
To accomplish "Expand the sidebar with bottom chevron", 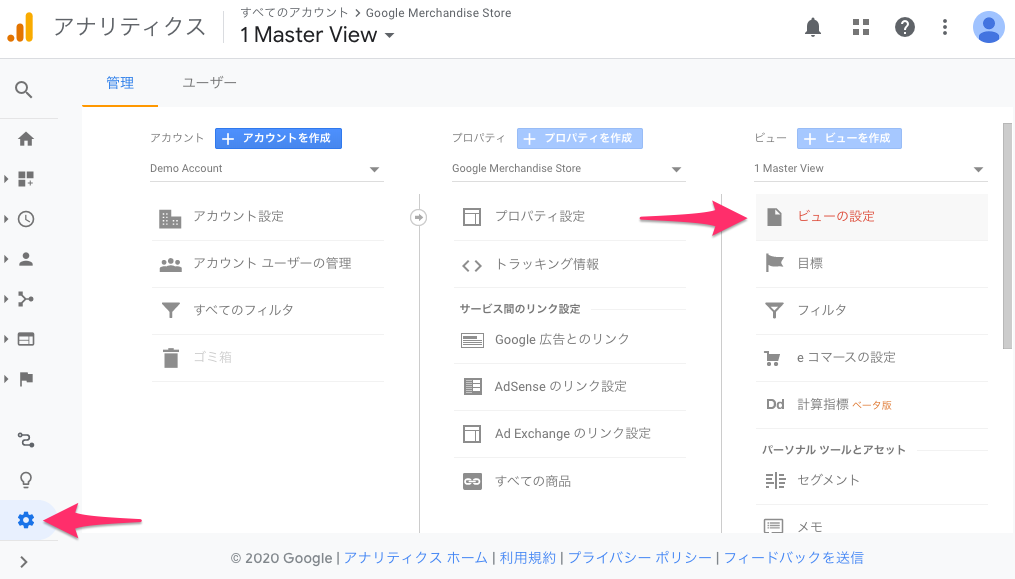I will pyautogui.click(x=24, y=562).
